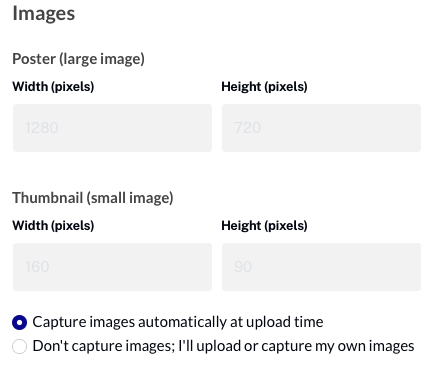The height and width of the screenshot is (367, 444).
Task: Click the 1280 placeholder value
Action: pyautogui.click(x=42, y=128)
